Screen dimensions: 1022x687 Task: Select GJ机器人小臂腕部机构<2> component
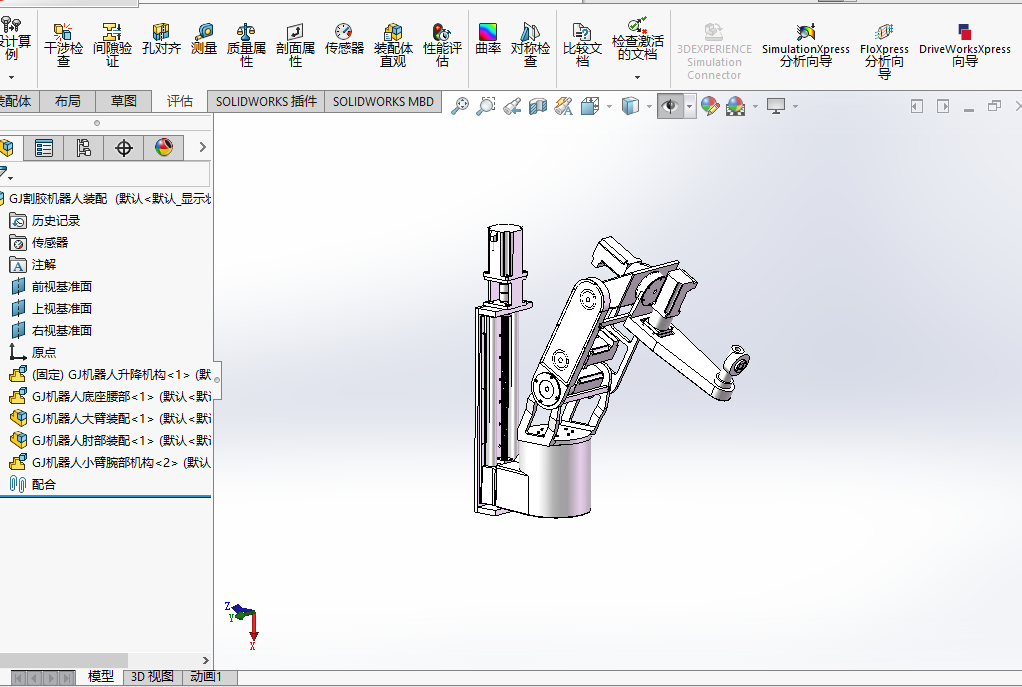110,463
